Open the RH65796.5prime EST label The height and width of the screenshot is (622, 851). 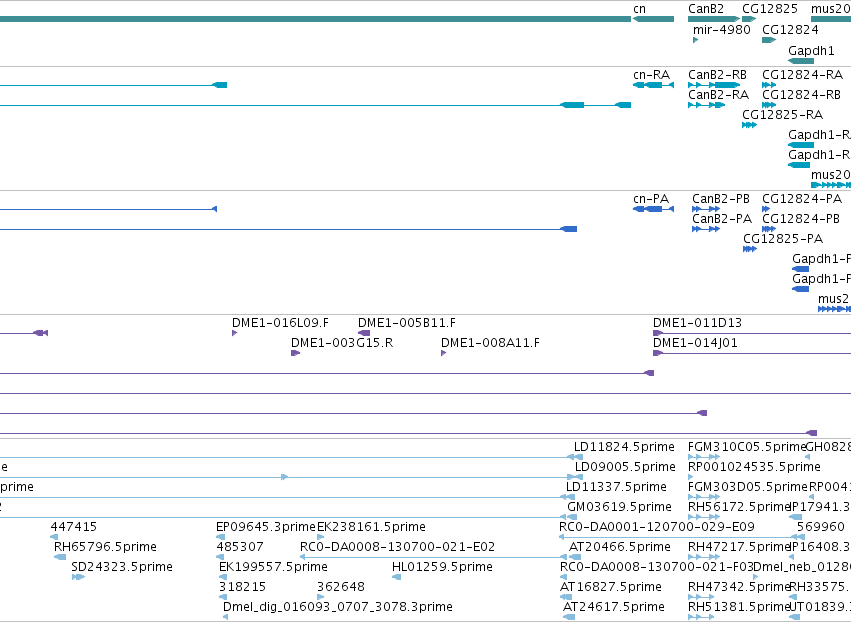[x=105, y=547]
